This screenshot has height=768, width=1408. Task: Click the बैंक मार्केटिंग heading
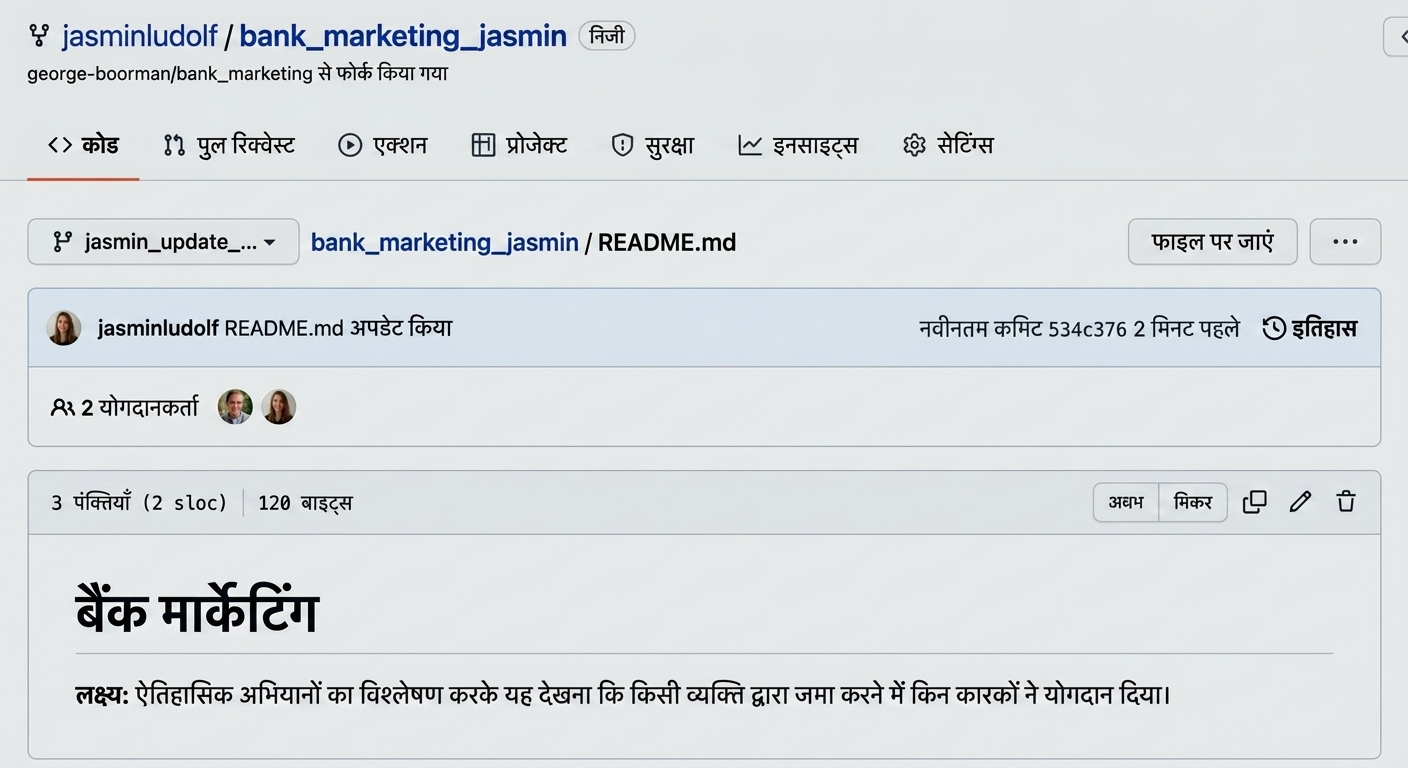tap(197, 612)
